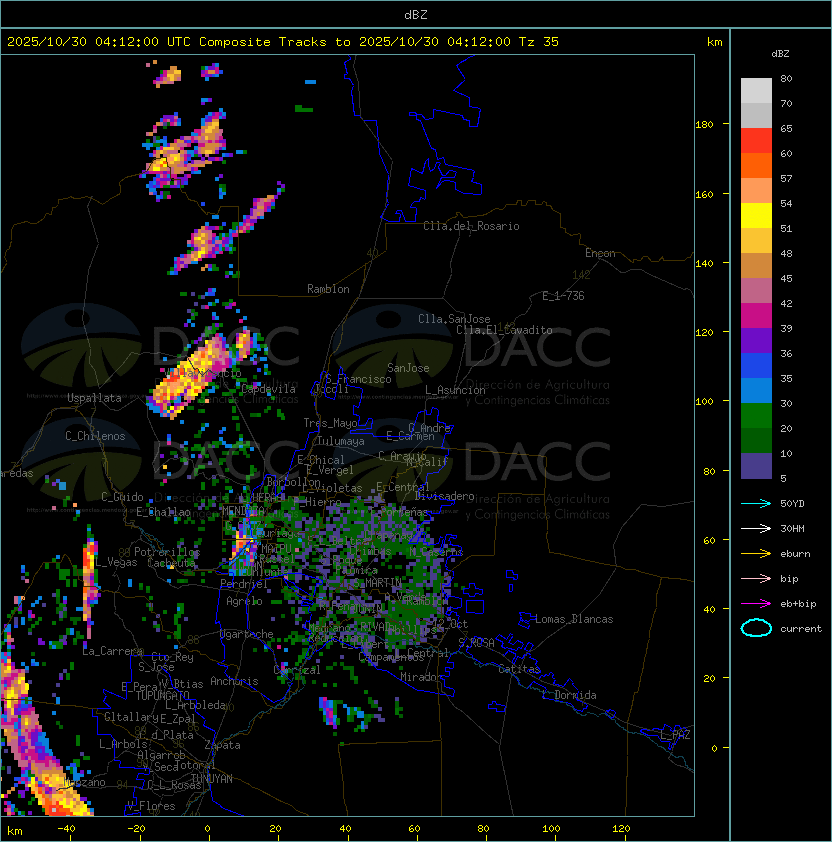The width and height of the screenshot is (832, 842).
Task: Click the eburn yellow arrow legend icon
Action: (756, 554)
